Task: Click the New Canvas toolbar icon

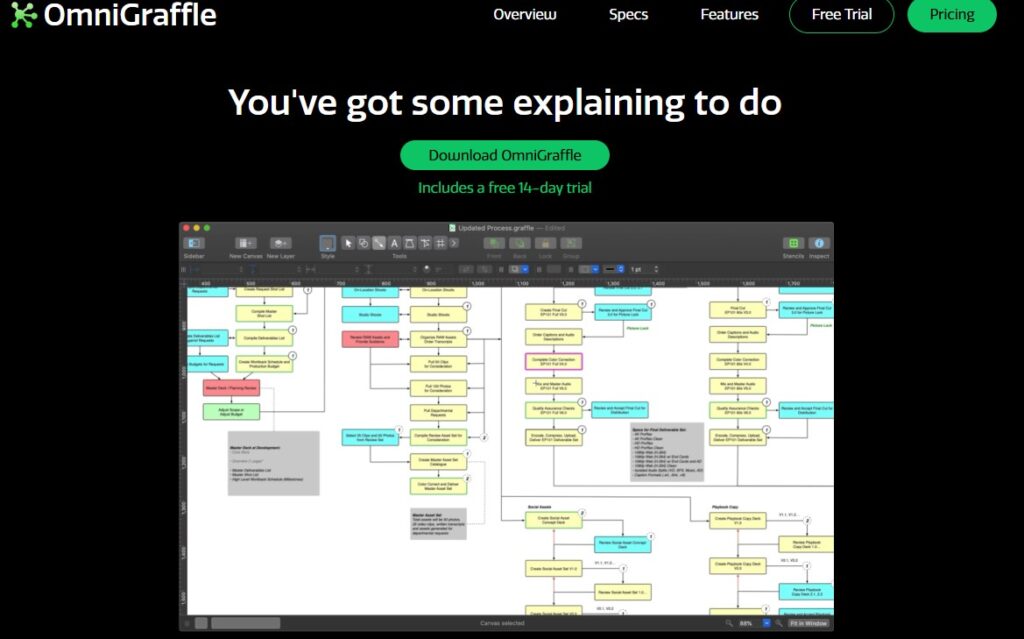Action: point(246,243)
